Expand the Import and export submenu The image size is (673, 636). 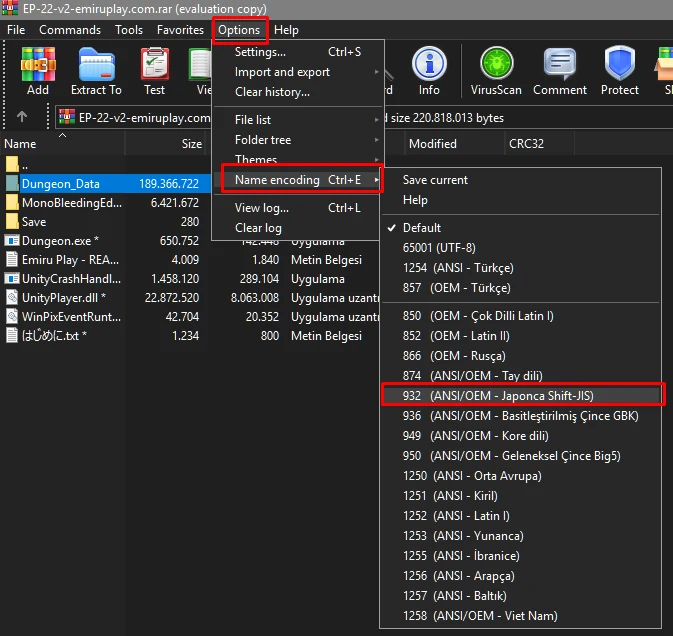(298, 72)
